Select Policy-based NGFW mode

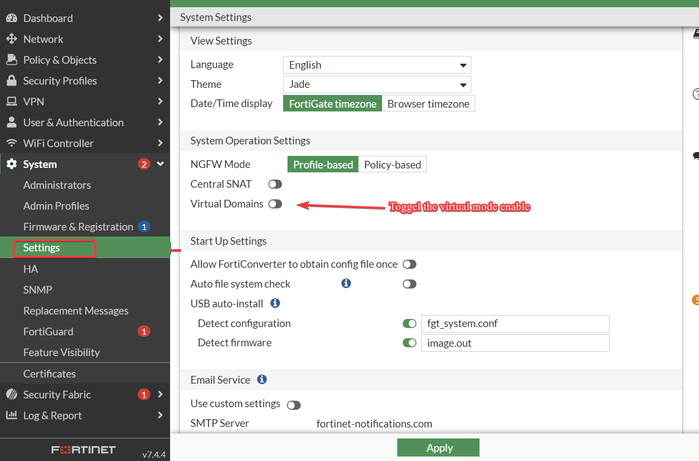pos(392,165)
